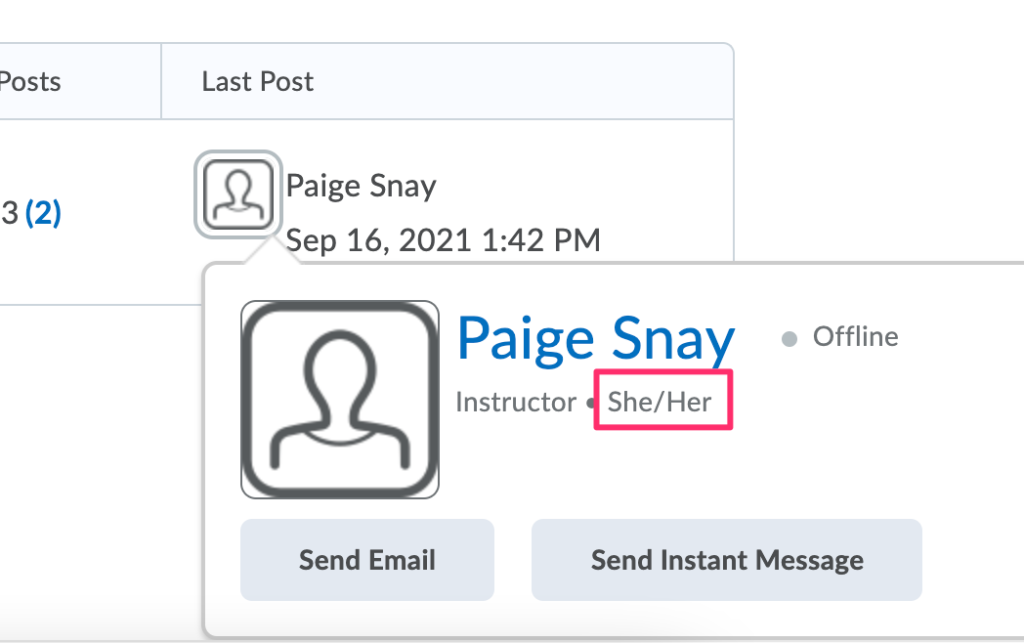The width and height of the screenshot is (1024, 643).
Task: Click the large profile picture in the card
Action: tap(340, 399)
